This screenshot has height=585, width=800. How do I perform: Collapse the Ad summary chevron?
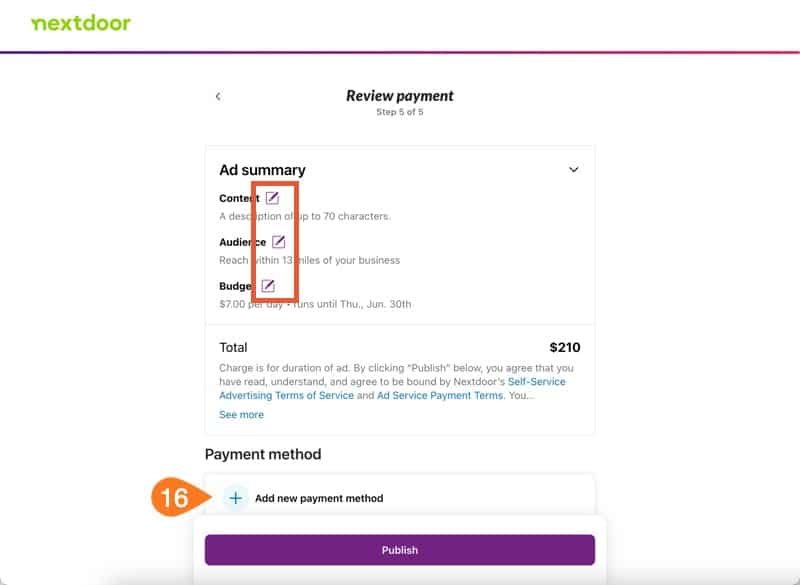click(x=573, y=169)
